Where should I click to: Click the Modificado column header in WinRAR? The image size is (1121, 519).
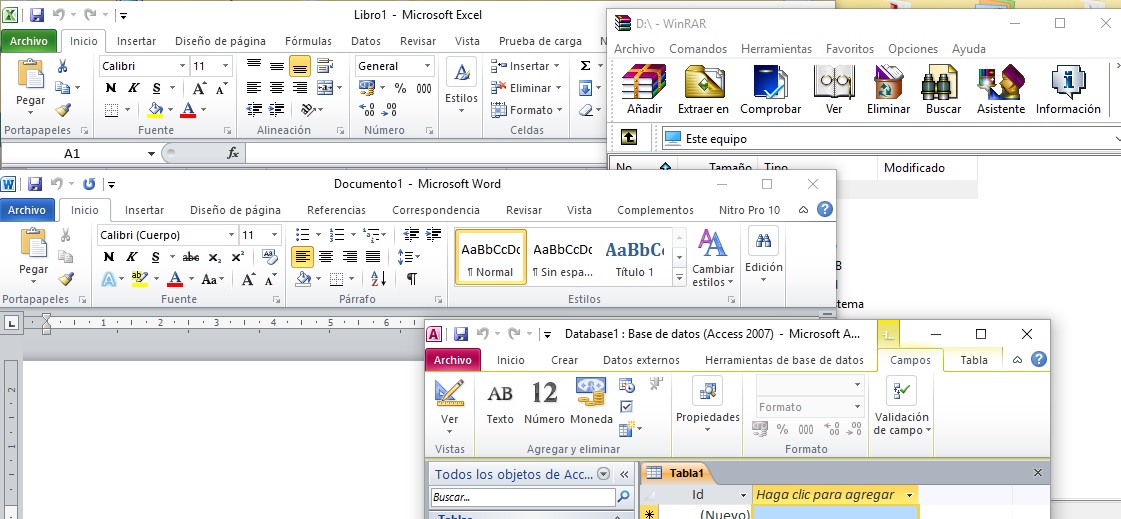pos(927,168)
